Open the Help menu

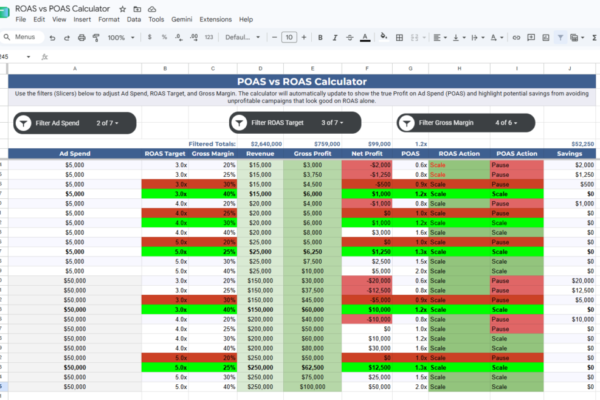tap(246, 20)
